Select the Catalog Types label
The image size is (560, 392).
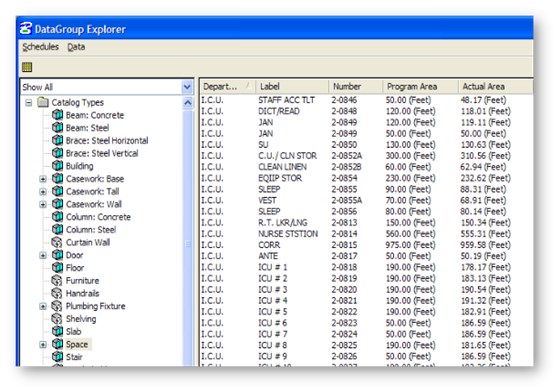(78, 102)
